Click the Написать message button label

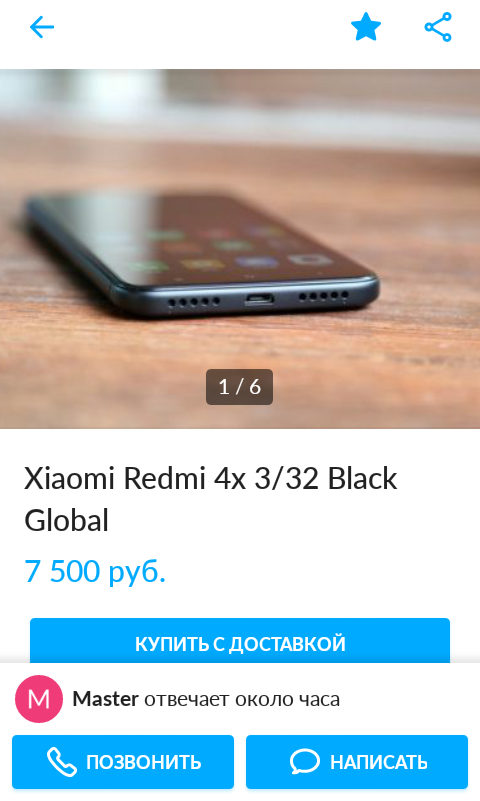click(x=378, y=762)
